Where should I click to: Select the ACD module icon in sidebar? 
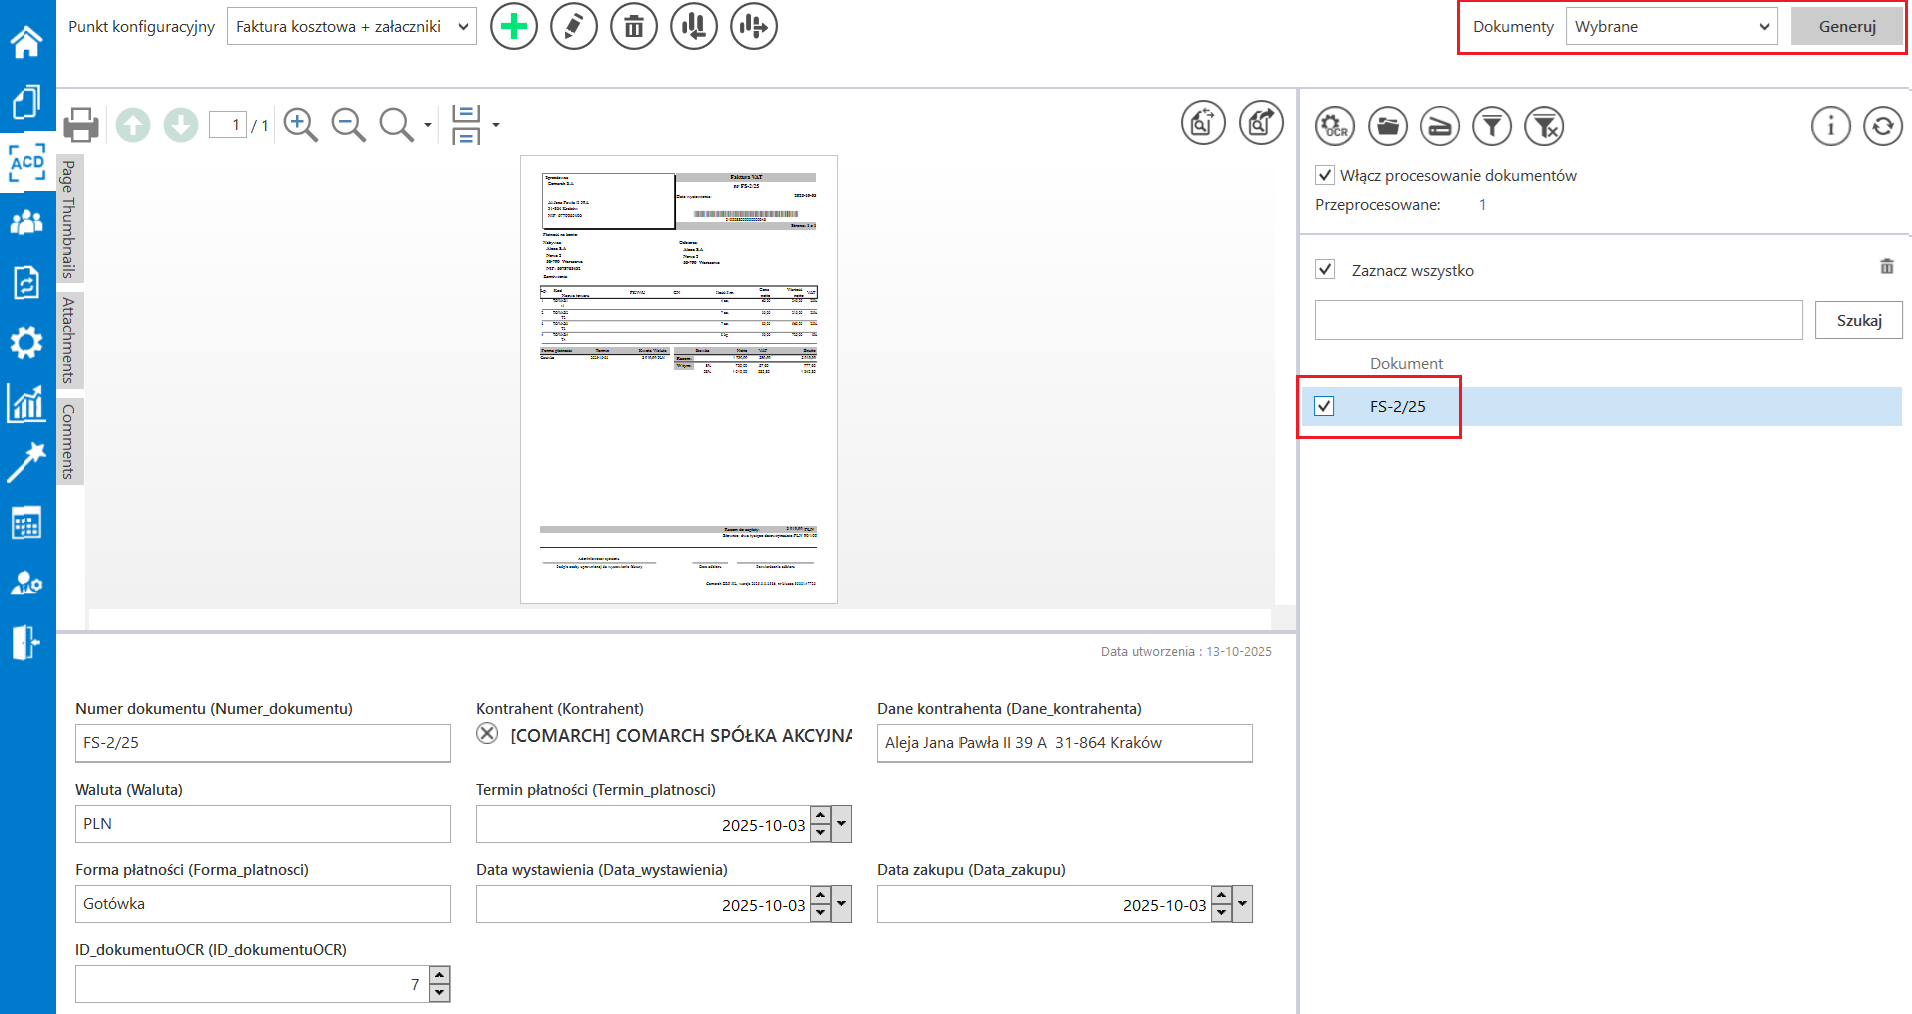pyautogui.click(x=26, y=162)
